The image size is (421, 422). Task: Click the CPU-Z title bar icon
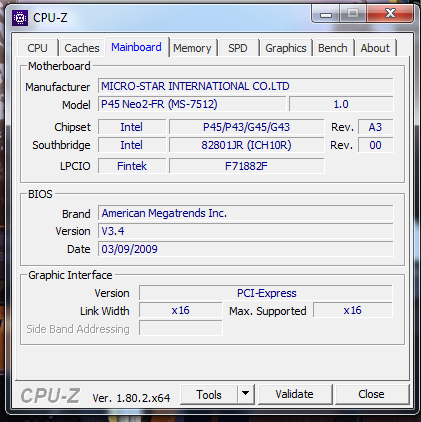tap(20, 18)
